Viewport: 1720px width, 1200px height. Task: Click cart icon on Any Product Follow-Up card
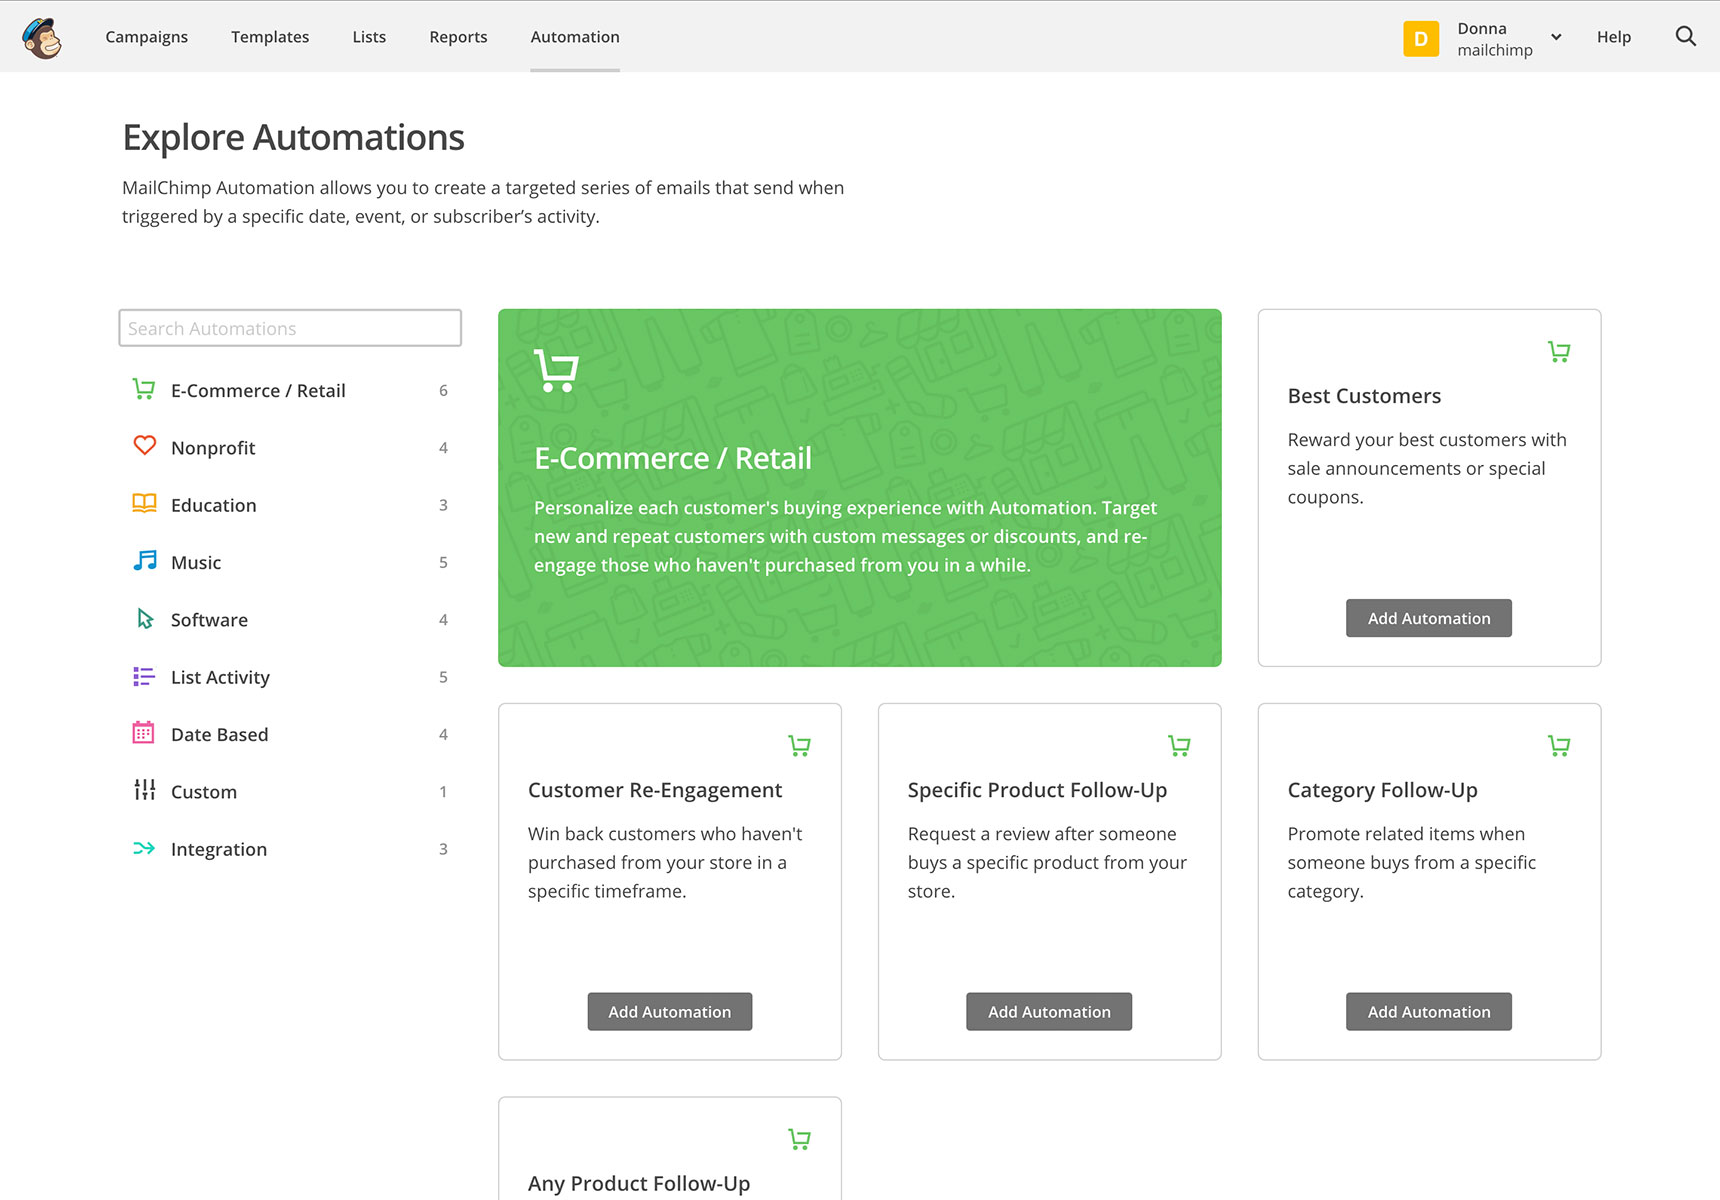[799, 1139]
